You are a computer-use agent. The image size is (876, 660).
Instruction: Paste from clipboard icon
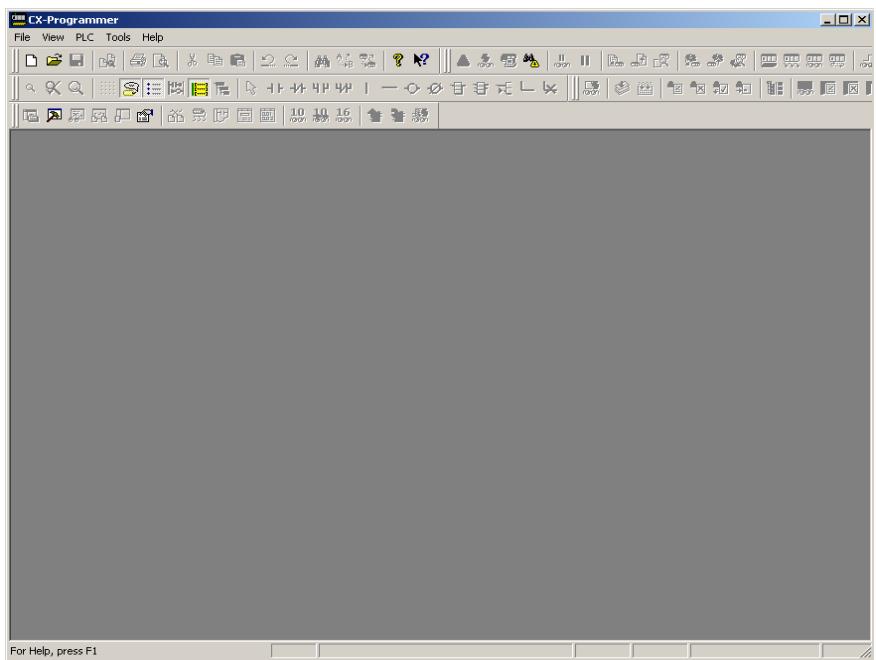[238, 60]
